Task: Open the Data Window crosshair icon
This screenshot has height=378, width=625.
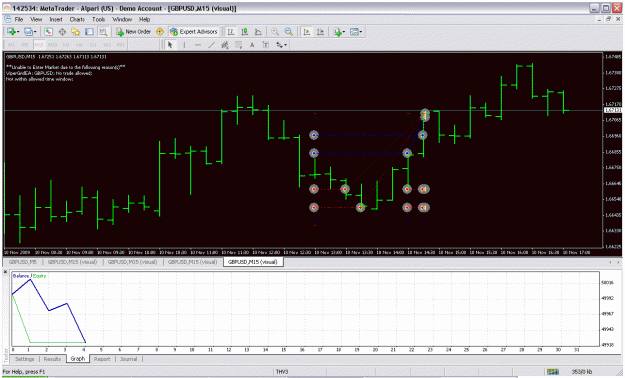Action: [62, 32]
